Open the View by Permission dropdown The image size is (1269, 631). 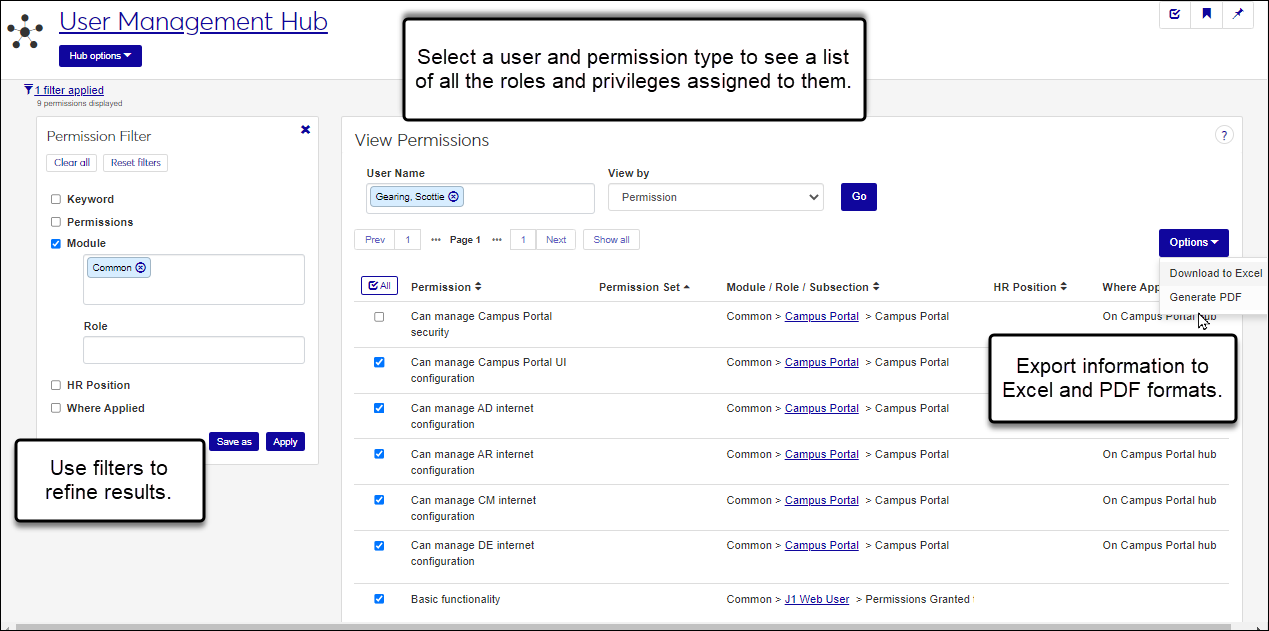click(715, 197)
